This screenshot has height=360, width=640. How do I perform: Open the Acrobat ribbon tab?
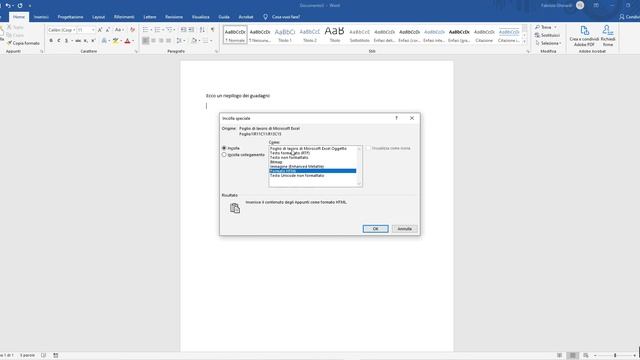click(x=246, y=17)
